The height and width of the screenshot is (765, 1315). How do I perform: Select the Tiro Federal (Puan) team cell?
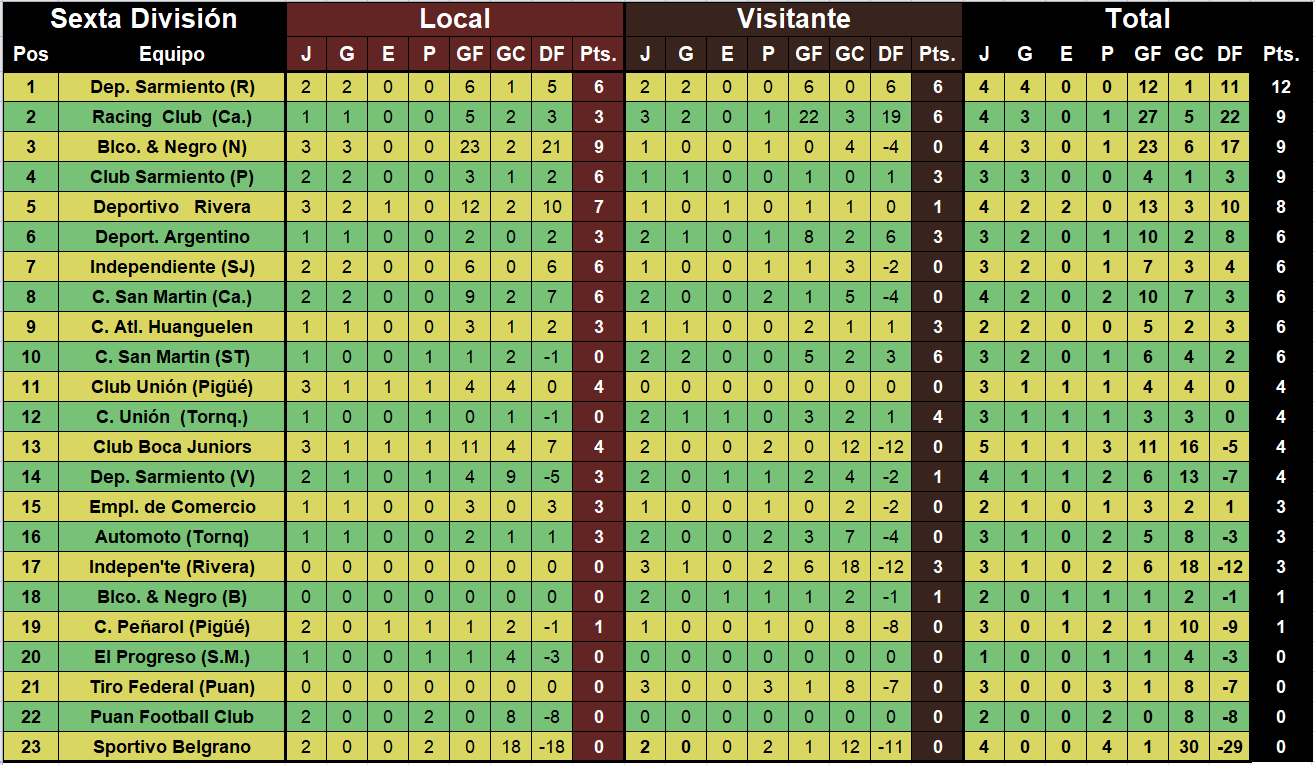tap(172, 687)
